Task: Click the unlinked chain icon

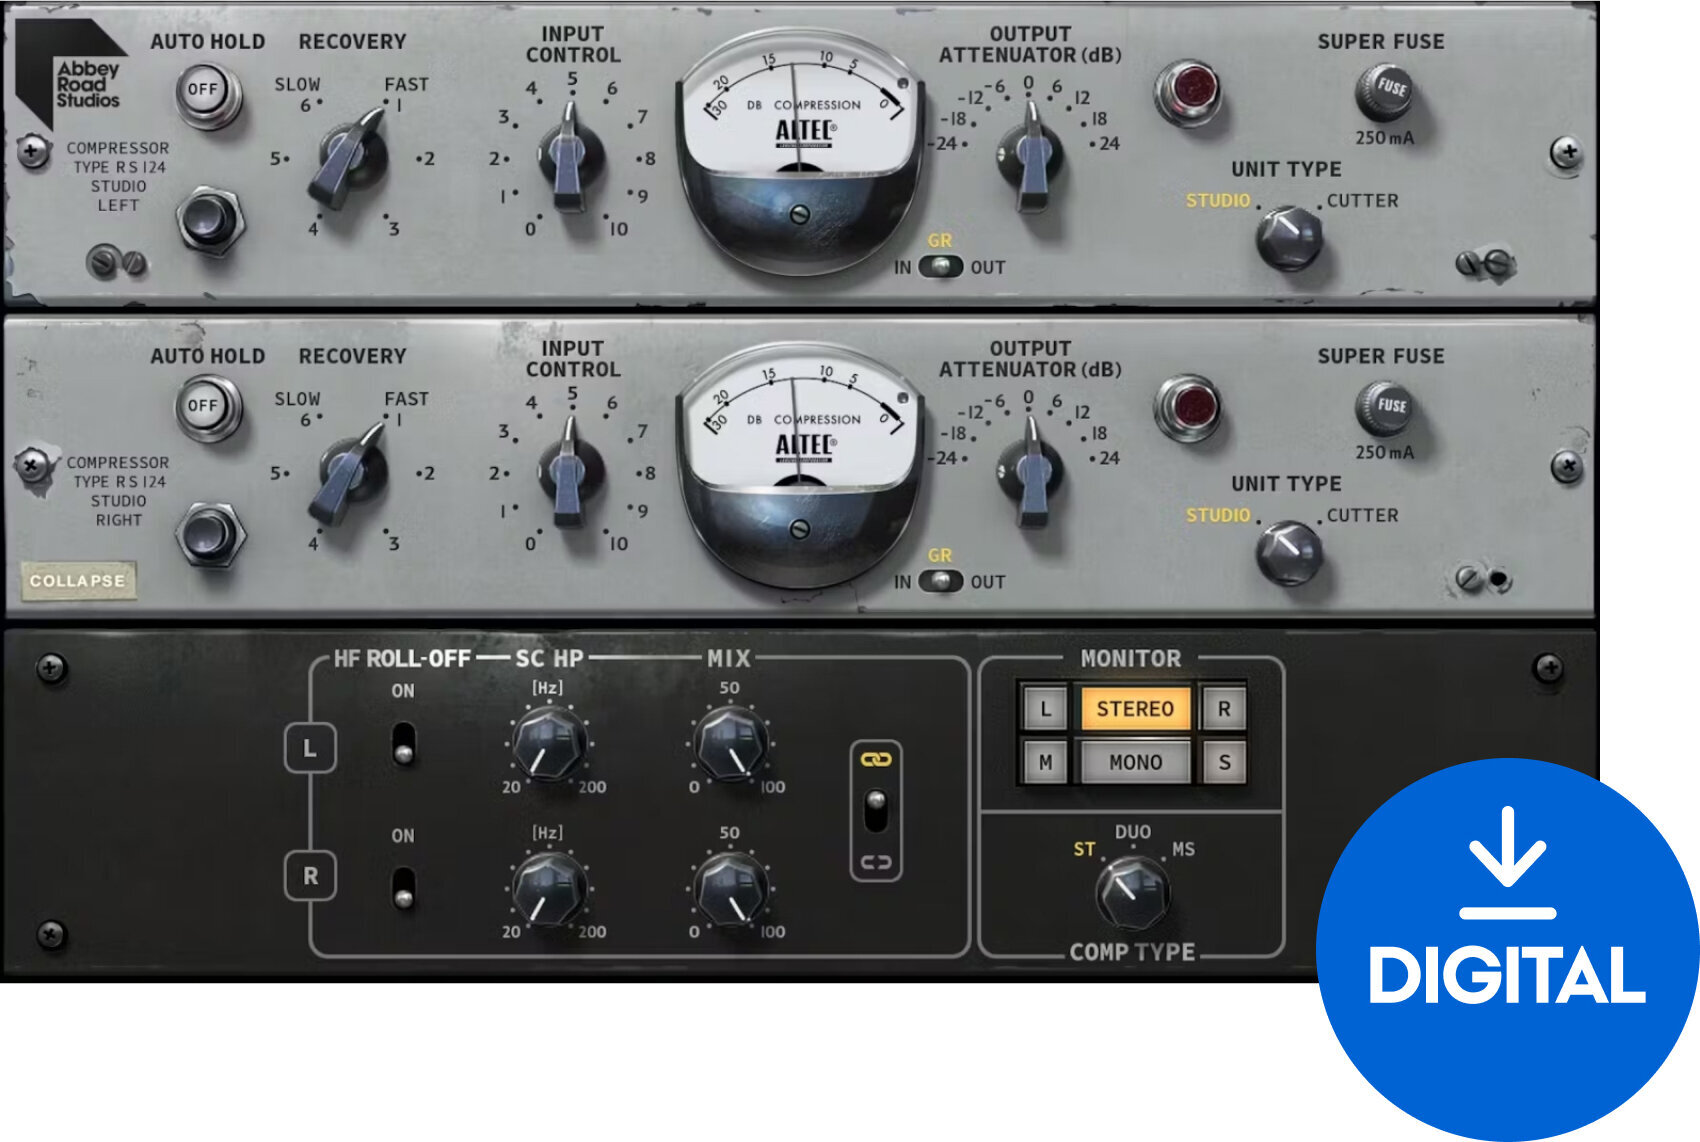Action: click(x=875, y=862)
